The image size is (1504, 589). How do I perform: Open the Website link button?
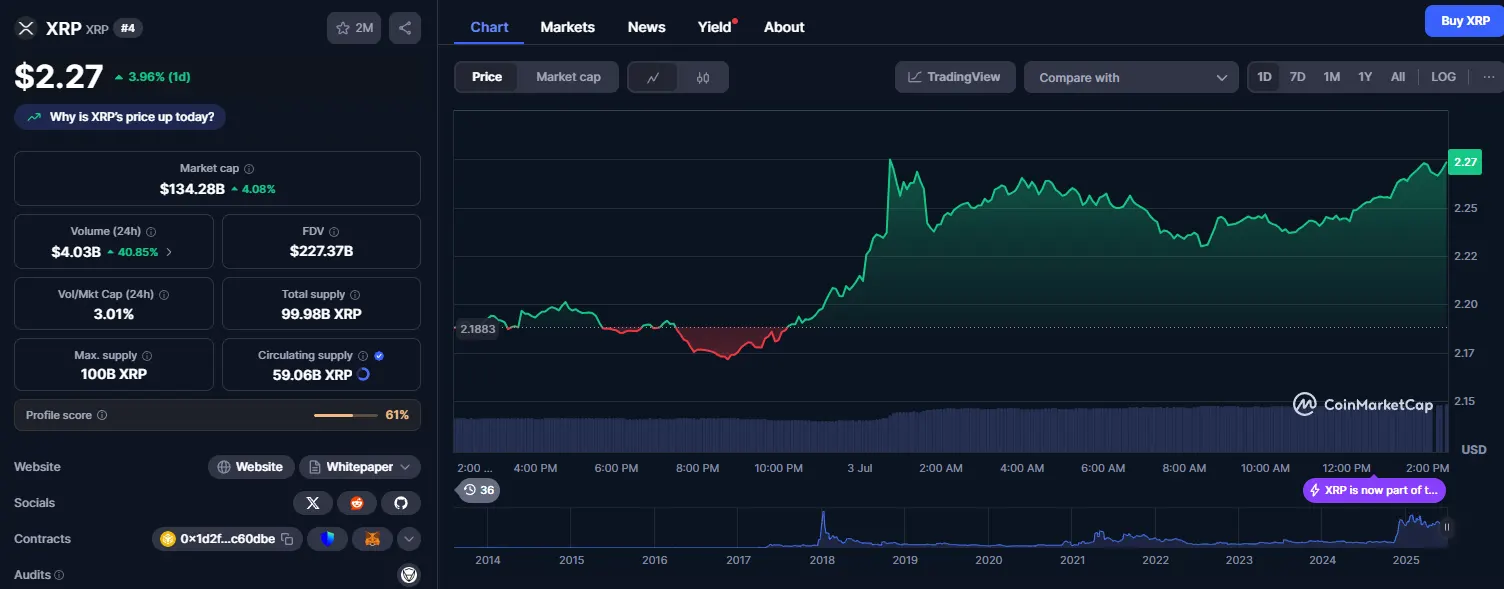pyautogui.click(x=251, y=467)
